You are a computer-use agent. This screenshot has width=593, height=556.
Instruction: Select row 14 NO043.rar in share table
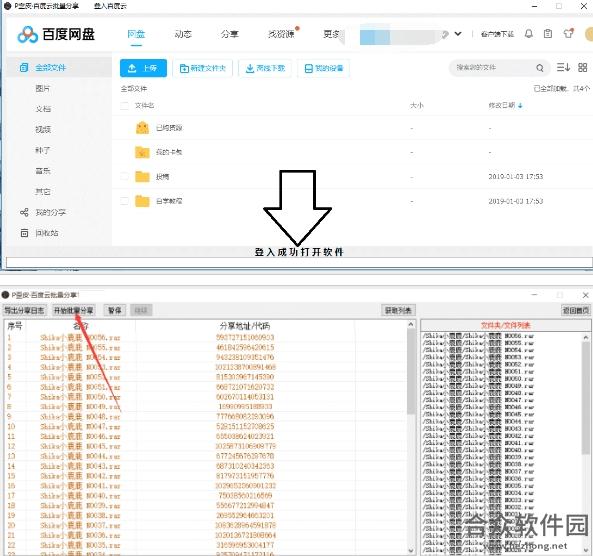[x=206, y=466]
